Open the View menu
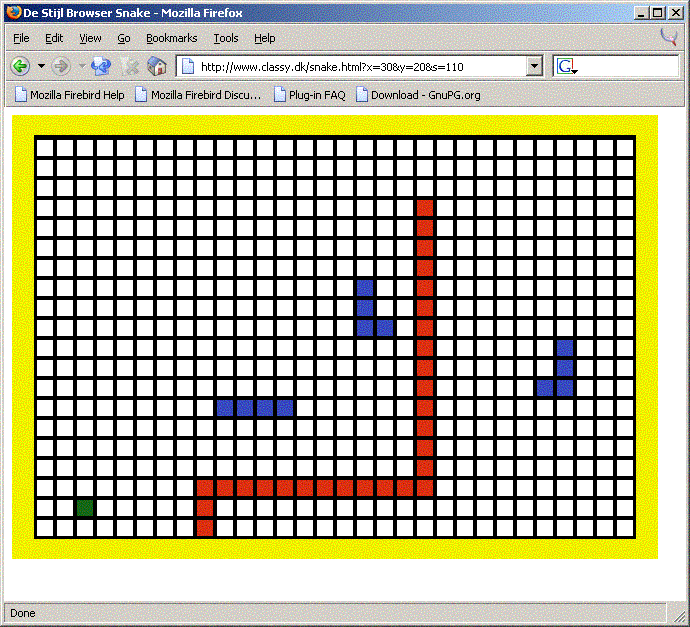The height and width of the screenshot is (627, 690). (x=90, y=38)
